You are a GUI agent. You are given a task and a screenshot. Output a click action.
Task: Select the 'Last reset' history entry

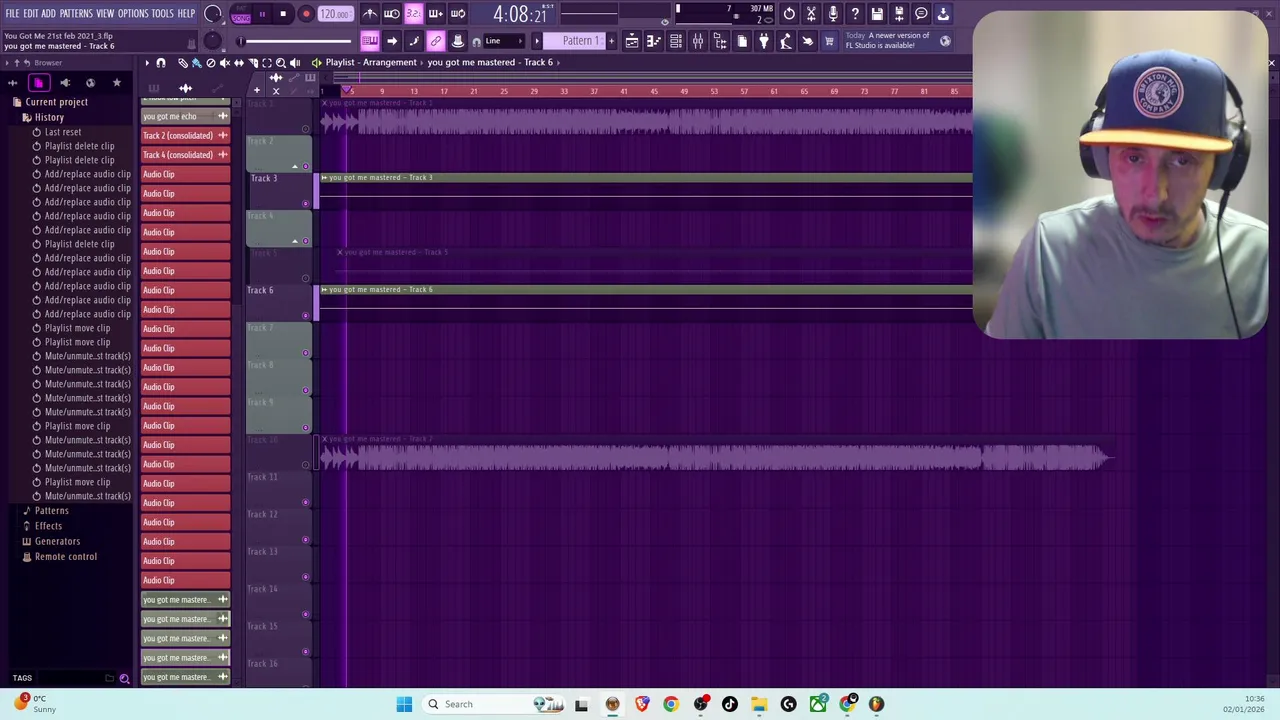click(x=63, y=132)
